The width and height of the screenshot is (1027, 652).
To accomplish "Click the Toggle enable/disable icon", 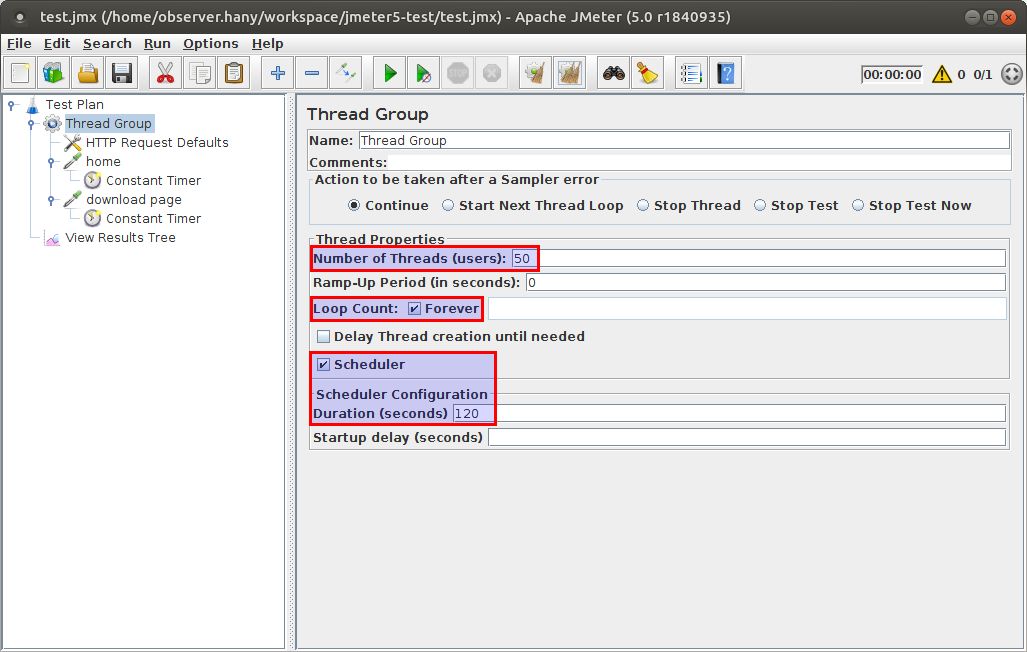I will 346,73.
